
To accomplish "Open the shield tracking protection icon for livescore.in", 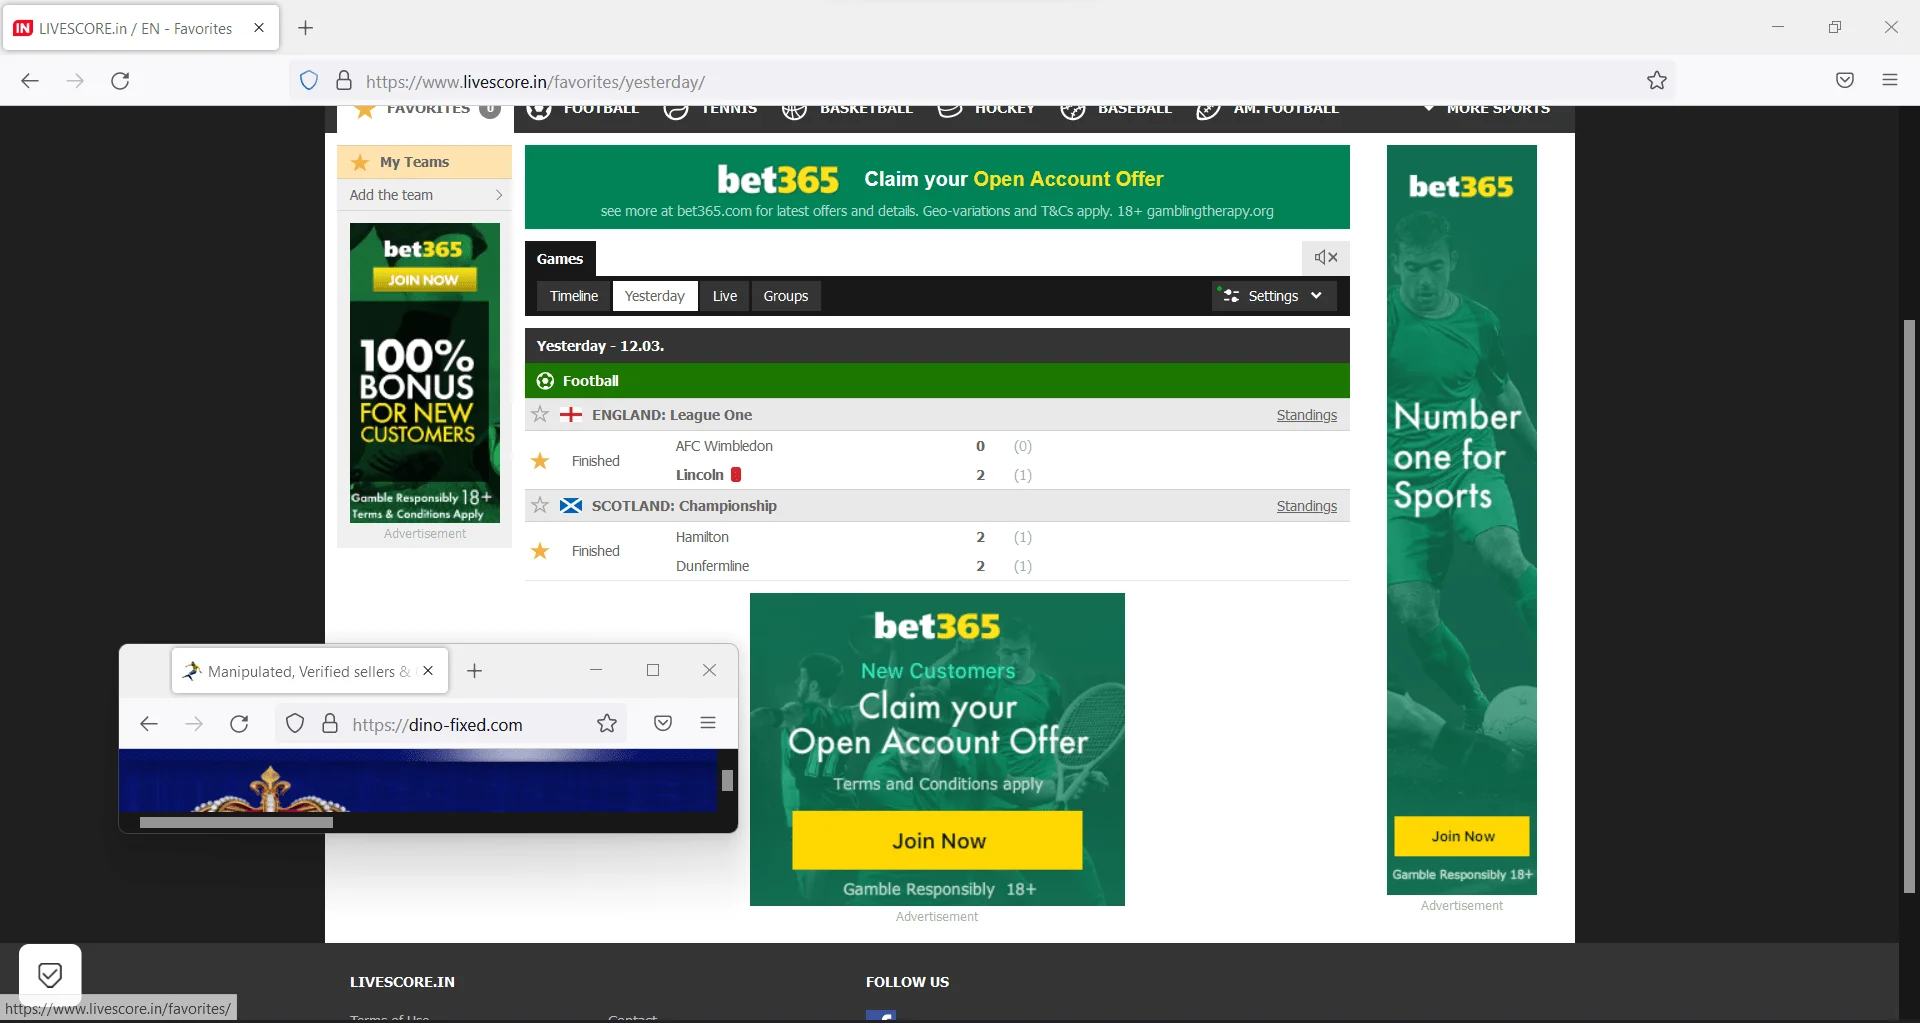I will (309, 81).
